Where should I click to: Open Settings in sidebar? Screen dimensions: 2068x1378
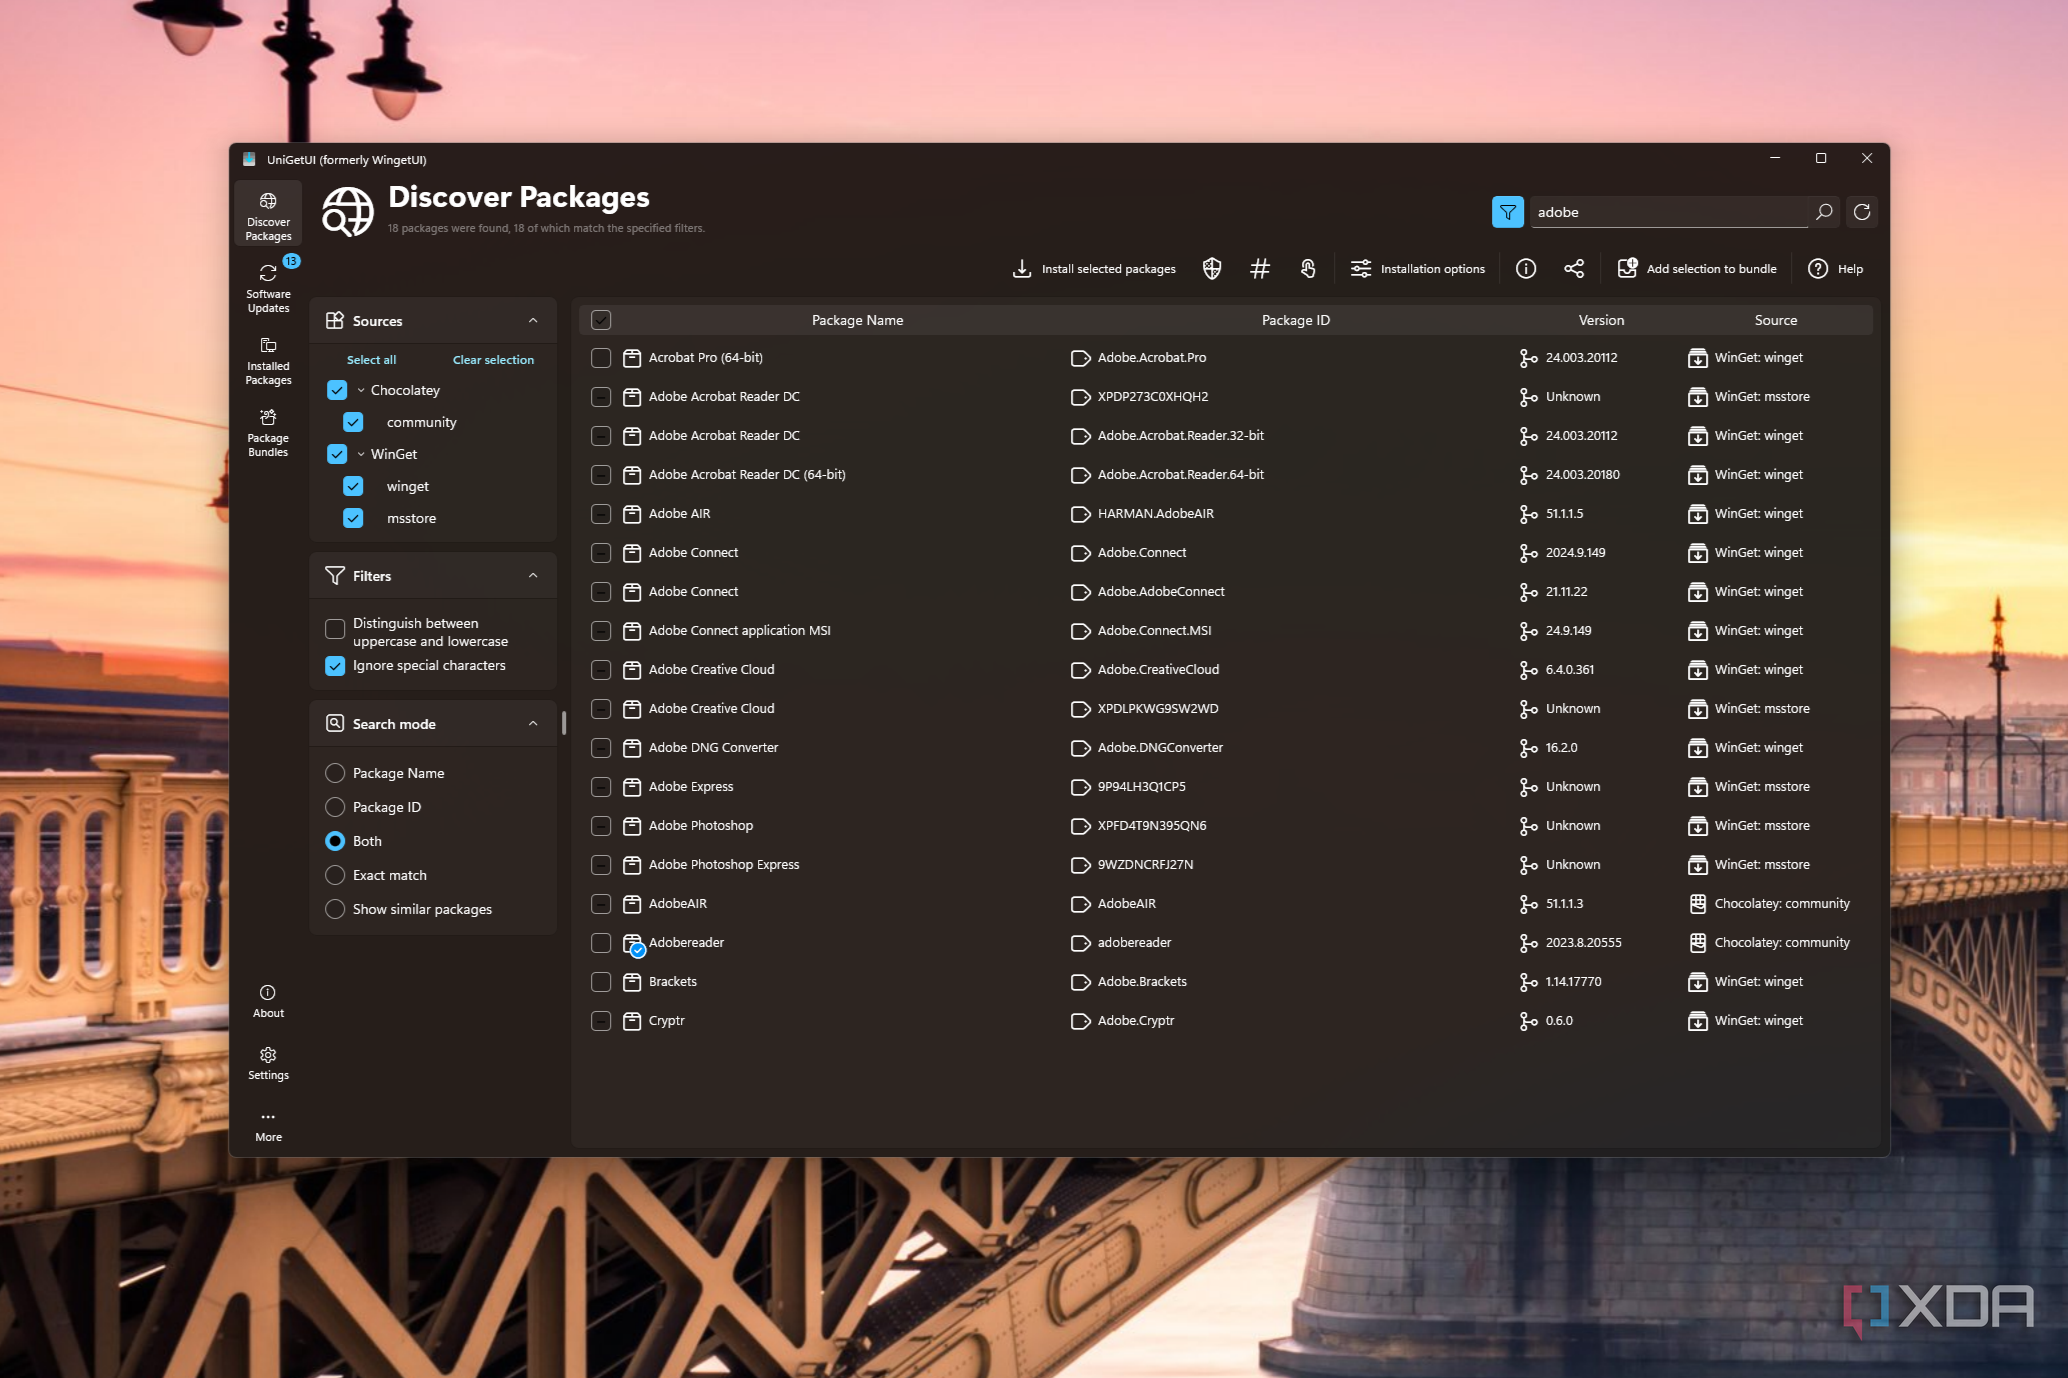click(268, 1063)
